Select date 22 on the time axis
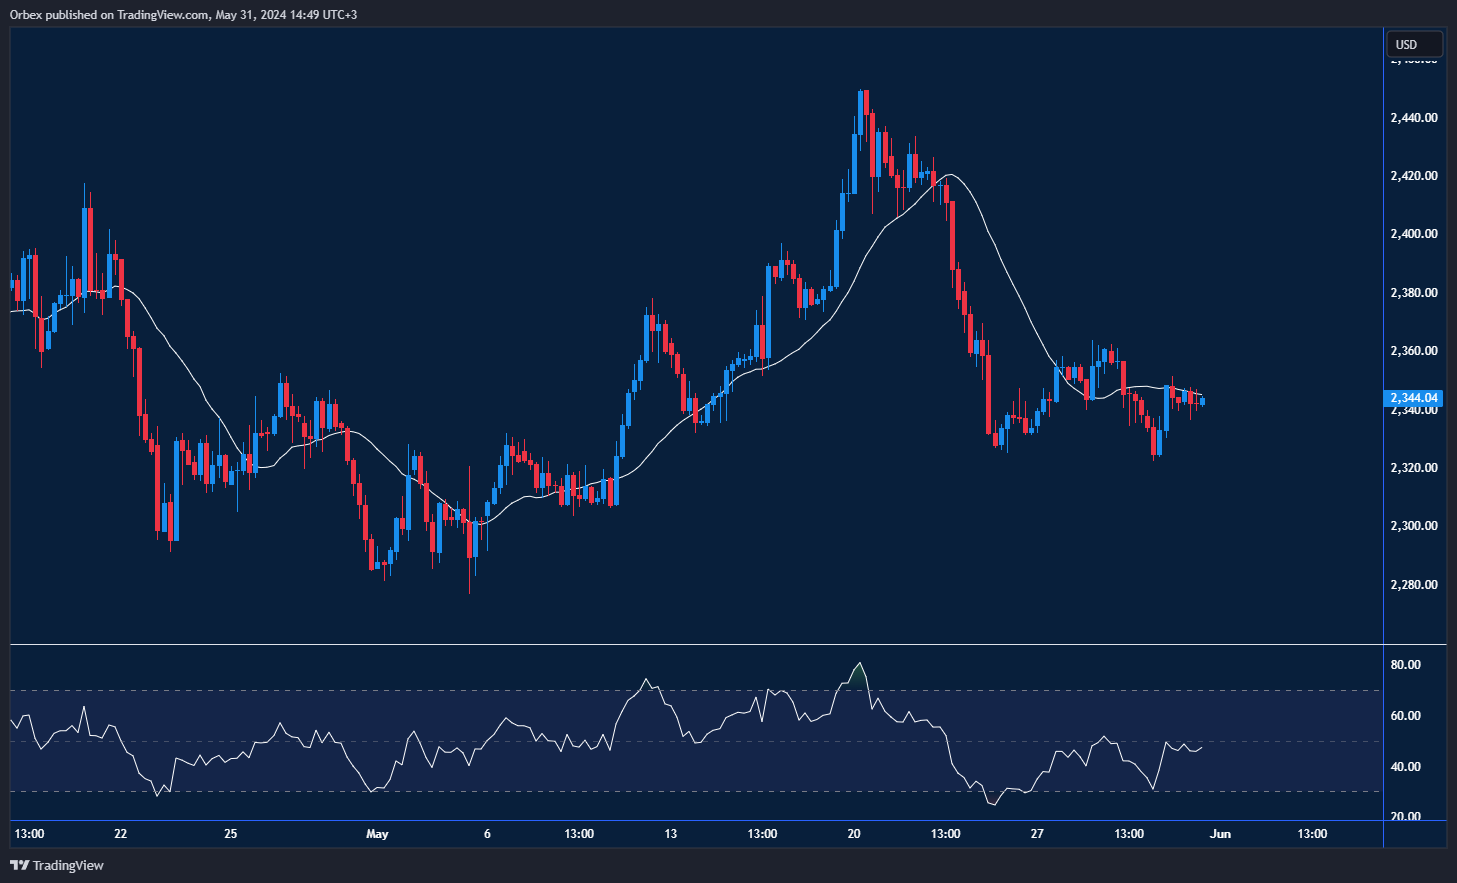 (x=121, y=834)
